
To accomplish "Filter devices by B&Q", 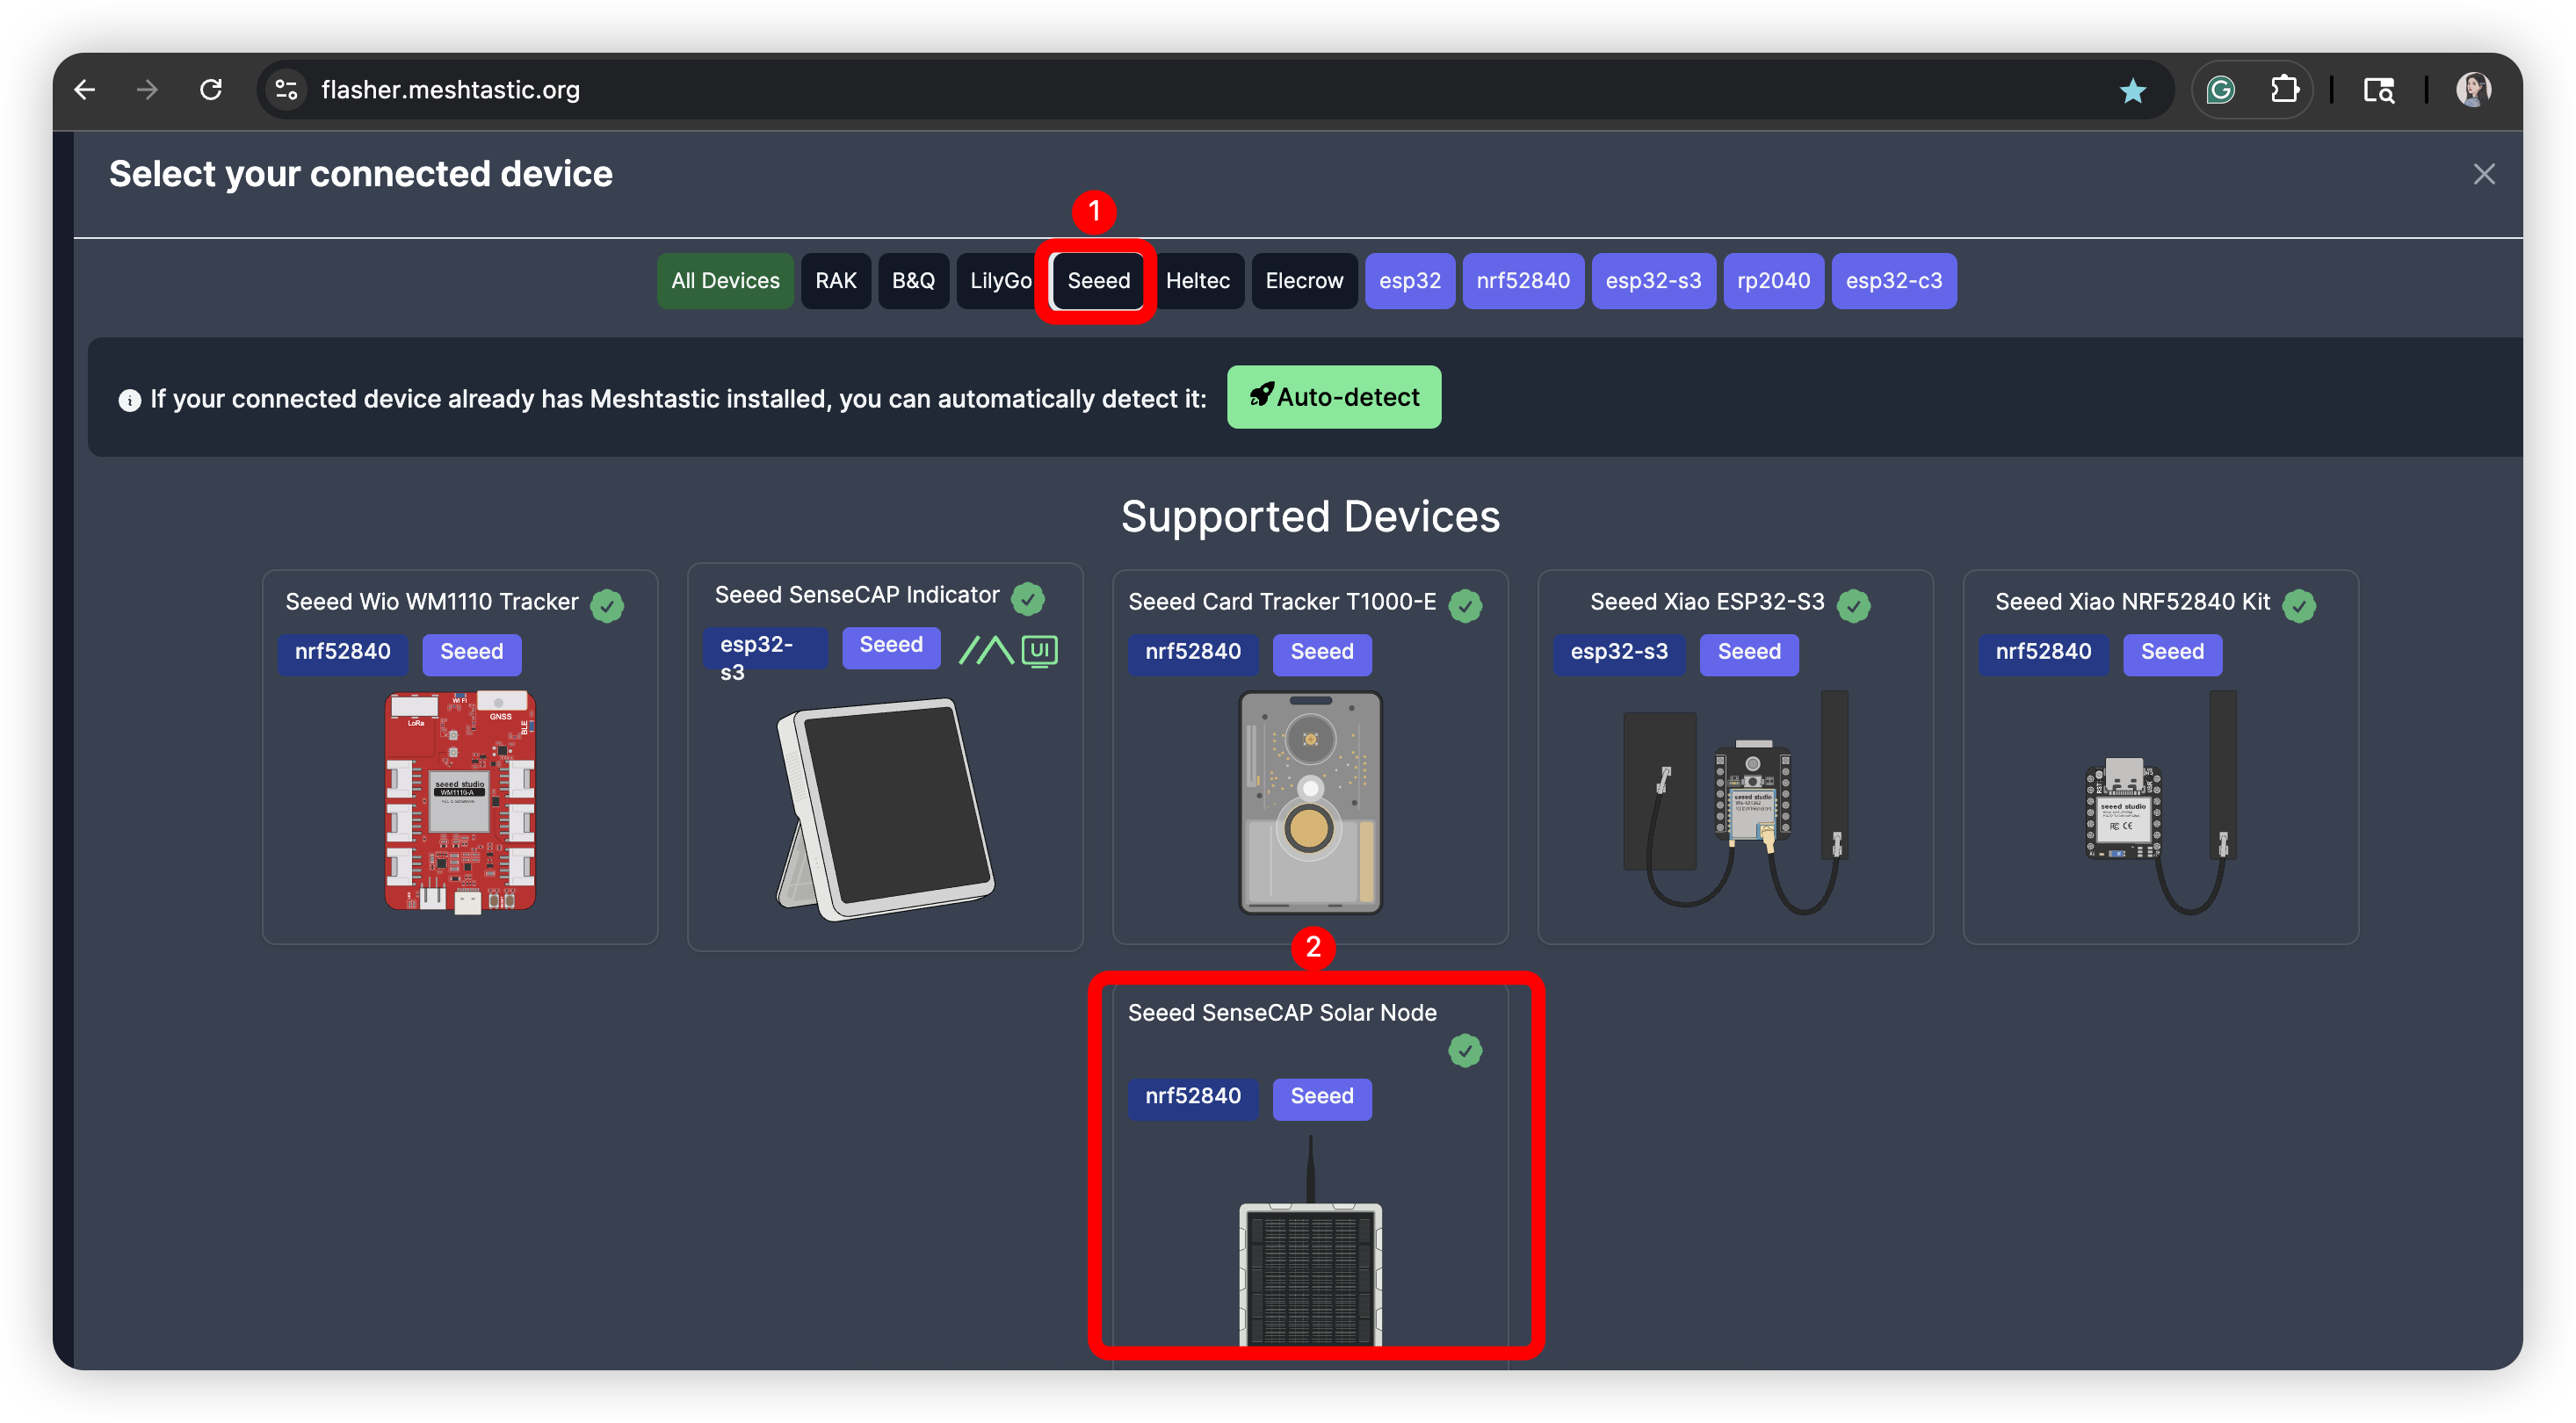I will click(913, 281).
